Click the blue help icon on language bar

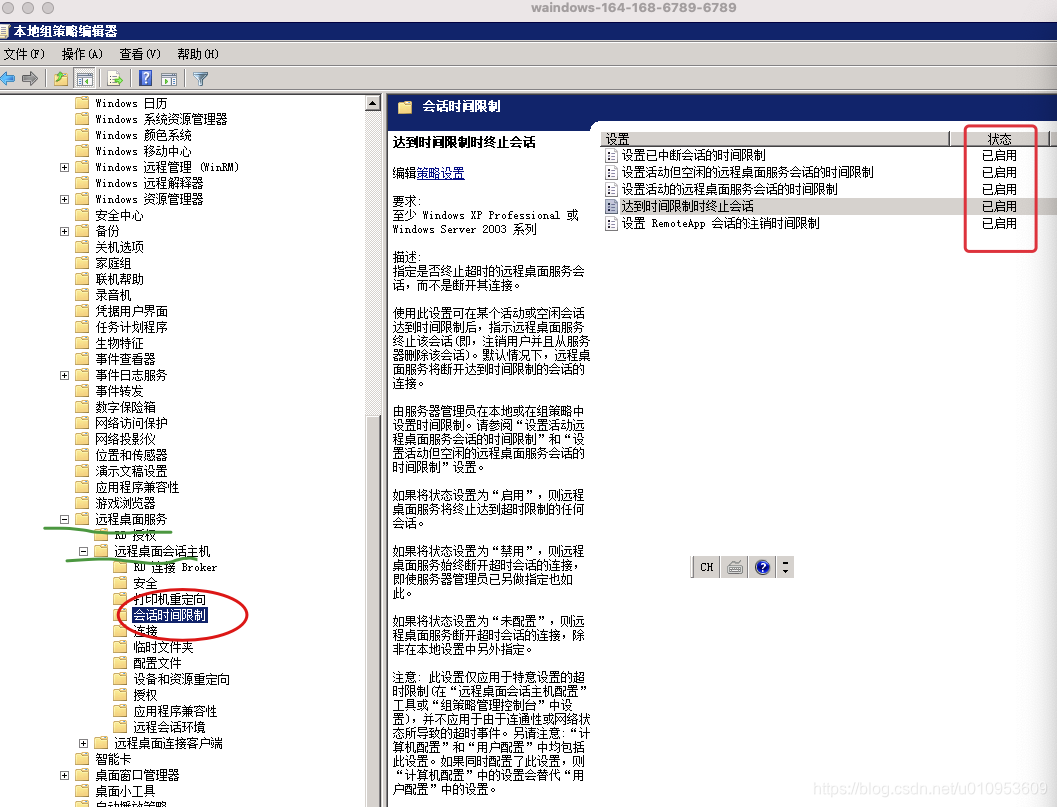762,567
